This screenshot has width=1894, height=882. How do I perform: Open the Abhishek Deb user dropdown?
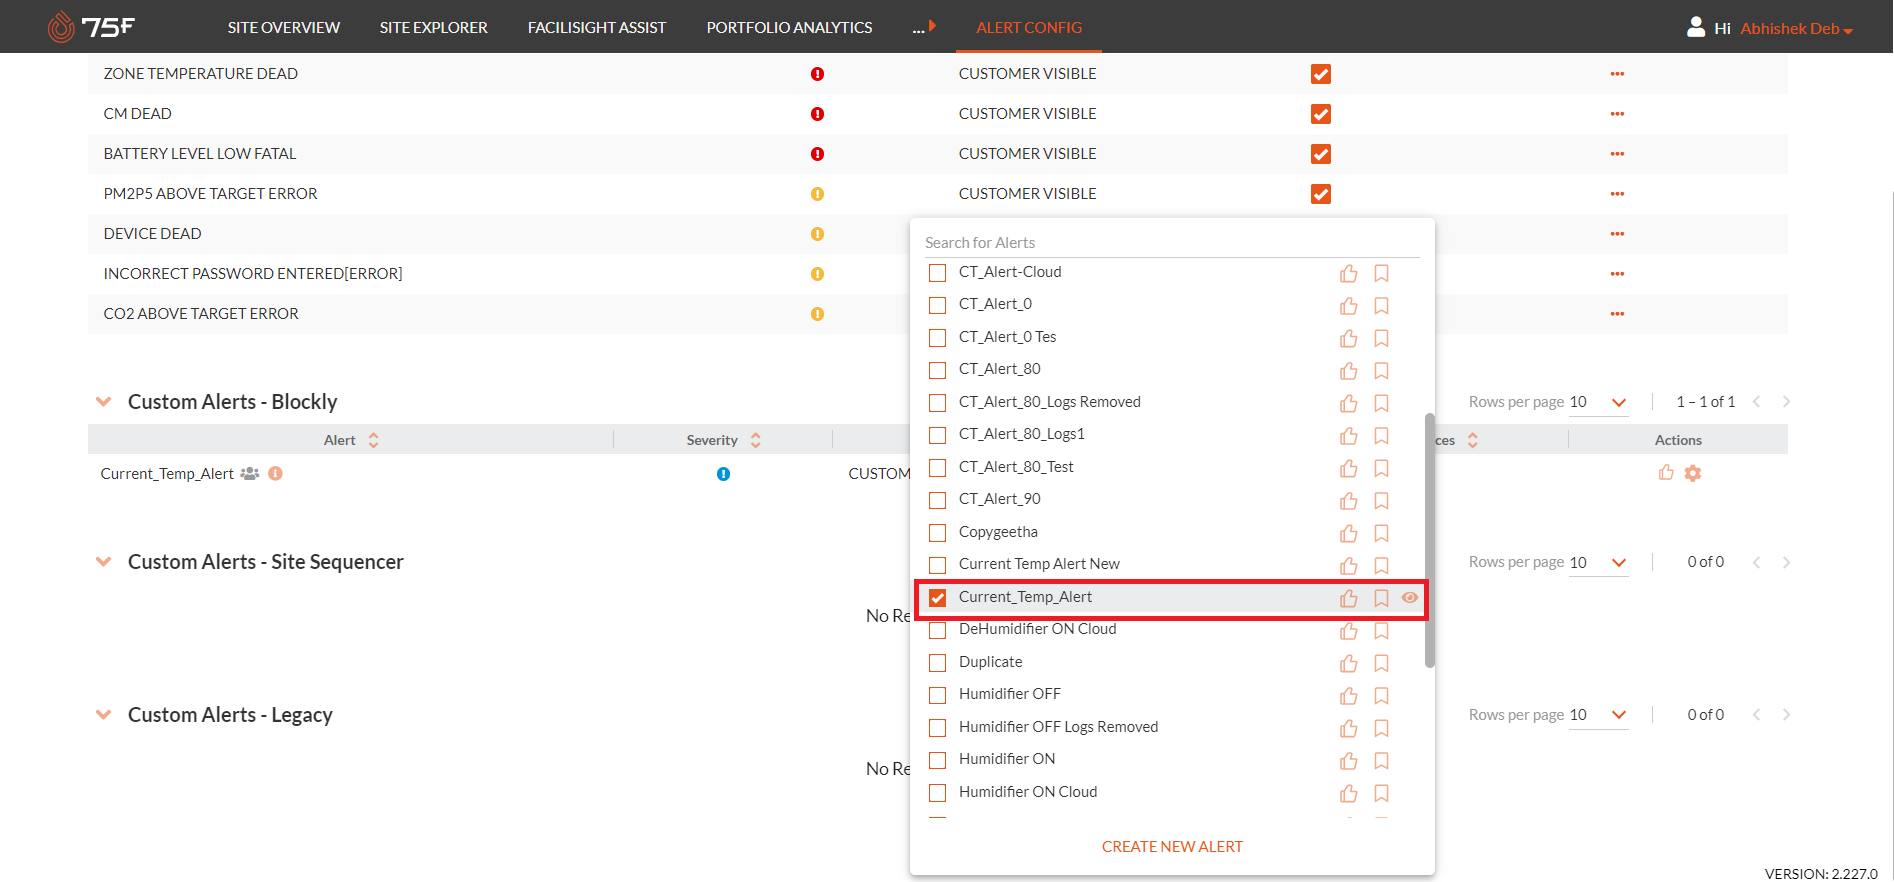point(1796,28)
